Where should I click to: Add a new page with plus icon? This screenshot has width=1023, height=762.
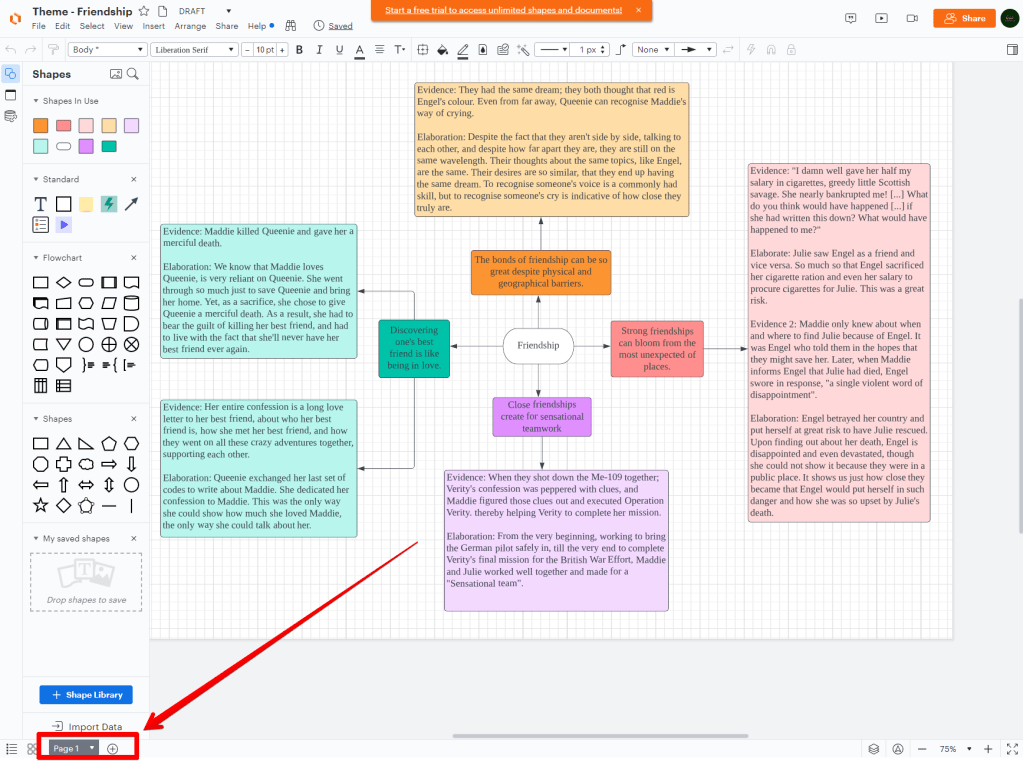point(113,749)
